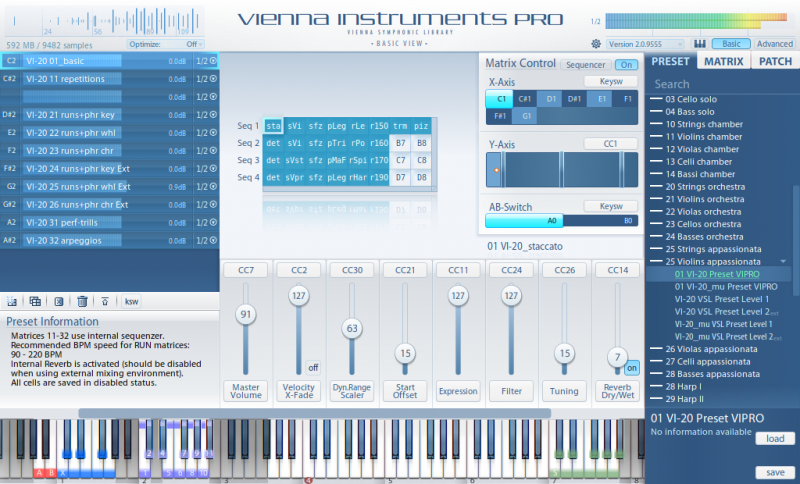Select VI-20 VSL Preset Level 1

[x=721, y=299]
